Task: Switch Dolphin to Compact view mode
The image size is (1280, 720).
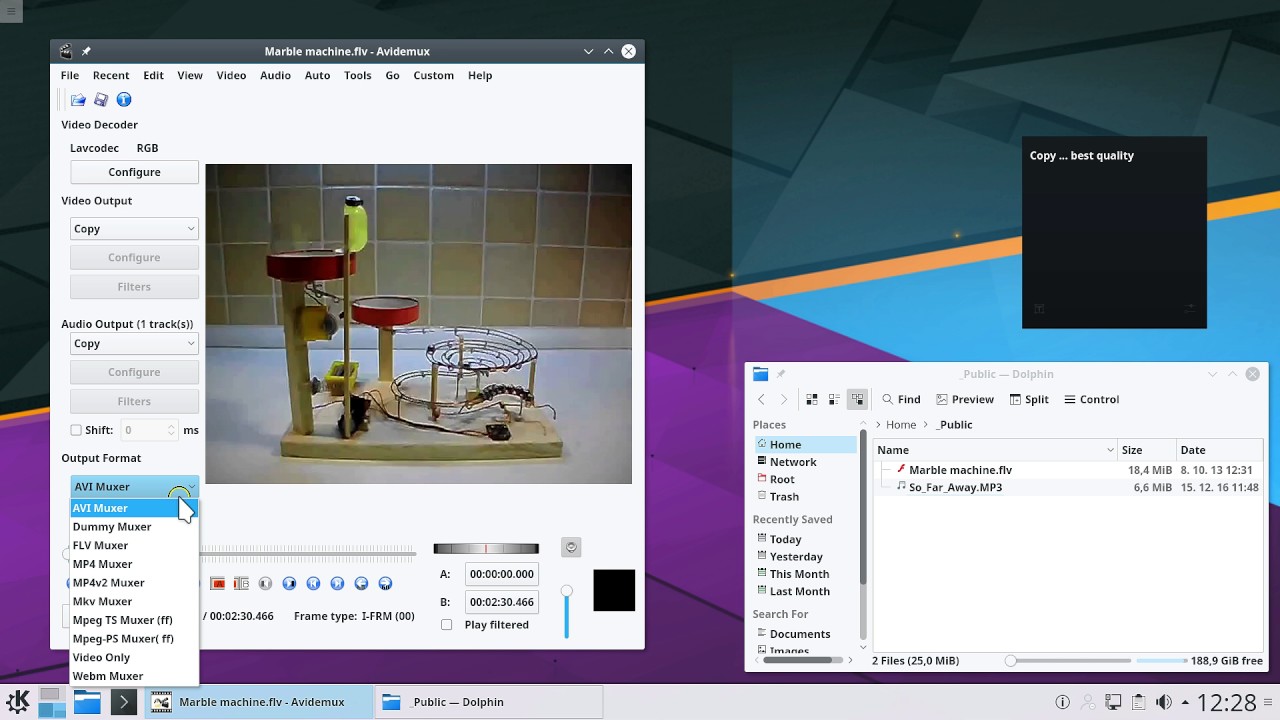Action: pos(834,399)
